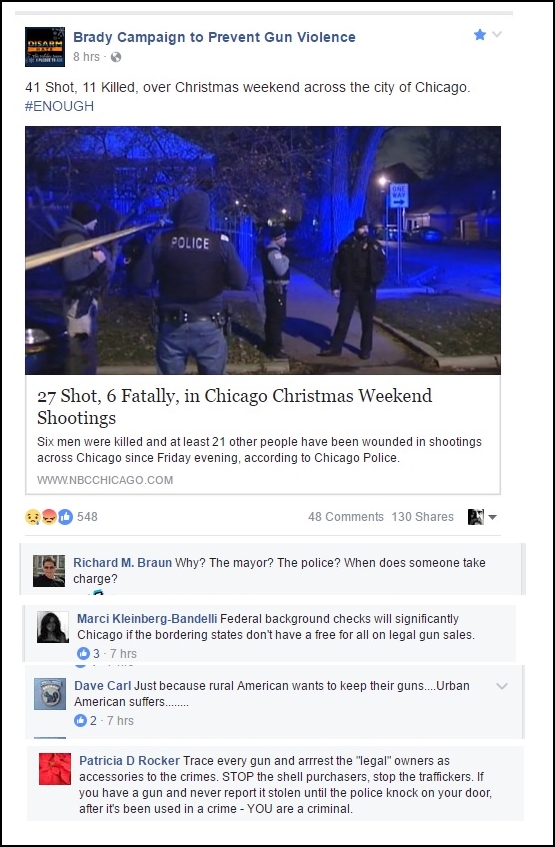Click the blue star icon on the post
The image size is (555, 847).
pos(479,35)
